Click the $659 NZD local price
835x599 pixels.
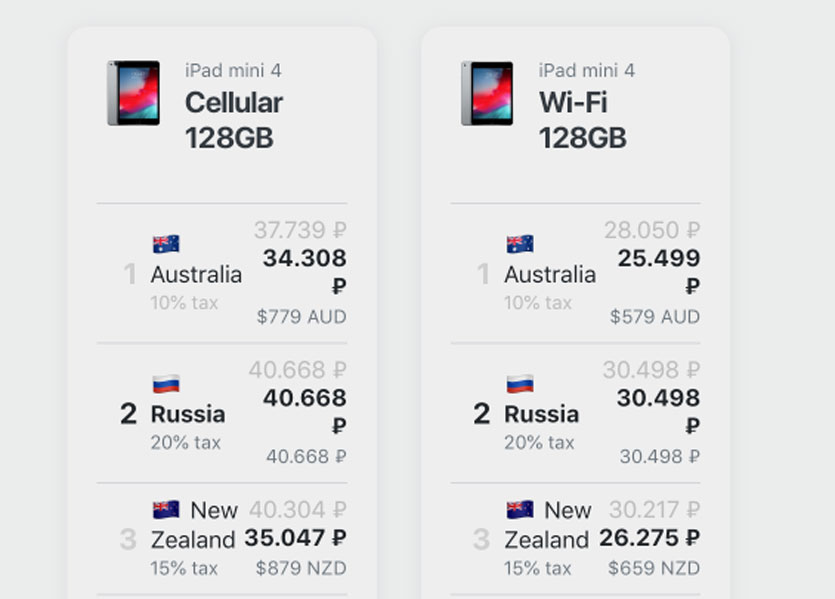tap(654, 568)
